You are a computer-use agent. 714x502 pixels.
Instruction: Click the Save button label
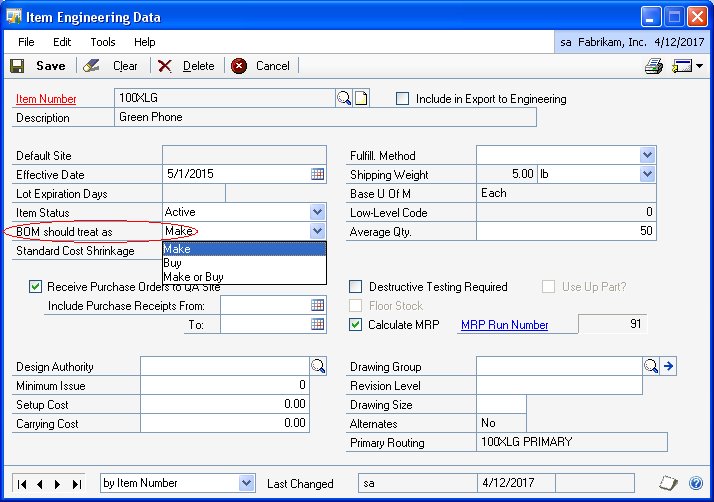pyautogui.click(x=51, y=66)
